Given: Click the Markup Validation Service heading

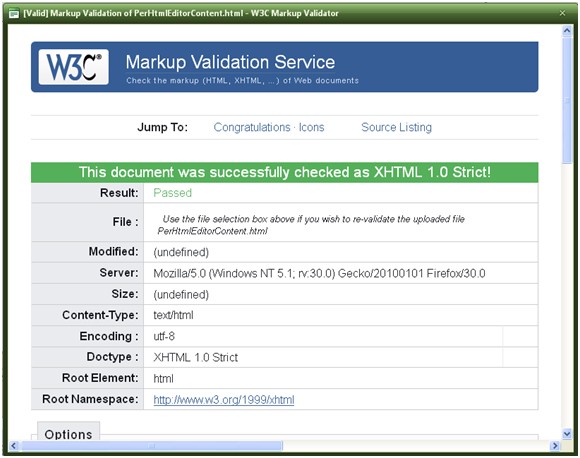Looking at the screenshot, I should (x=230, y=62).
